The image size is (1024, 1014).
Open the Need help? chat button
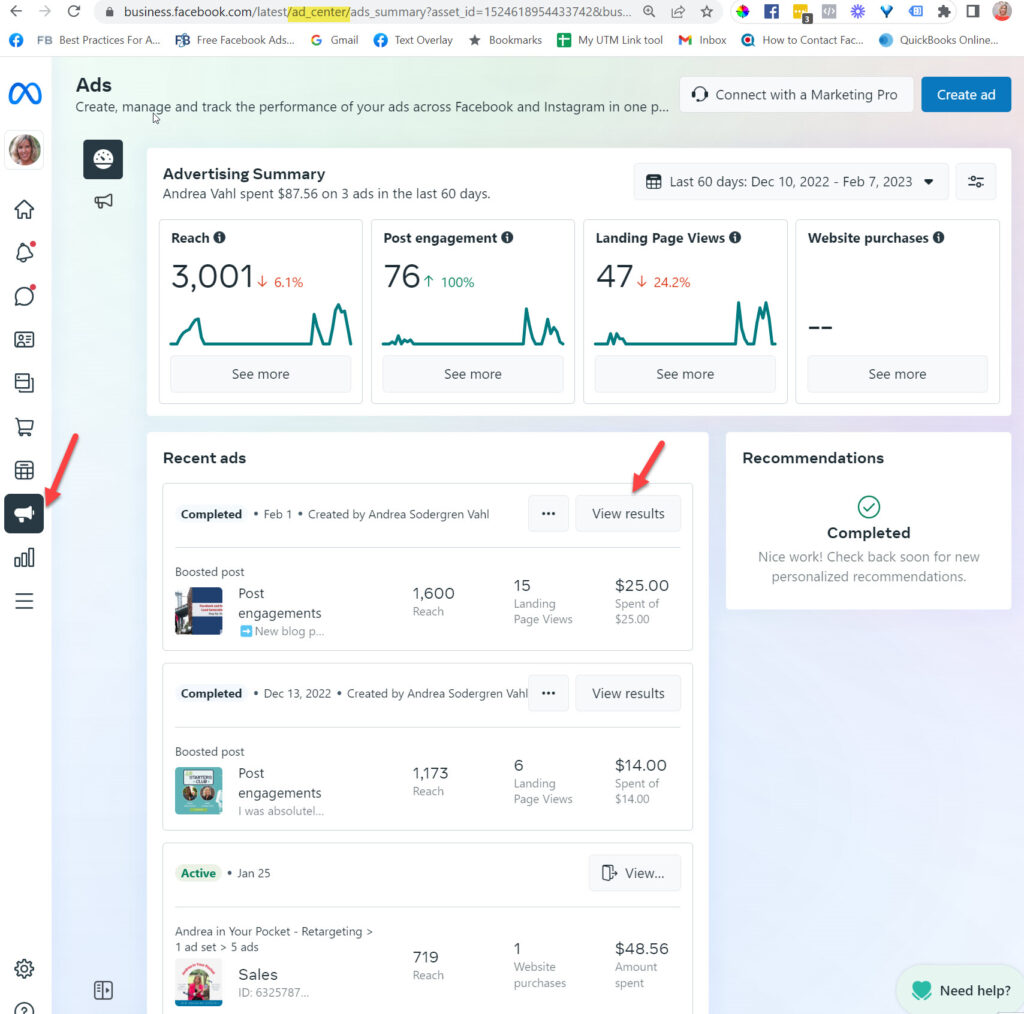pyautogui.click(x=960, y=990)
